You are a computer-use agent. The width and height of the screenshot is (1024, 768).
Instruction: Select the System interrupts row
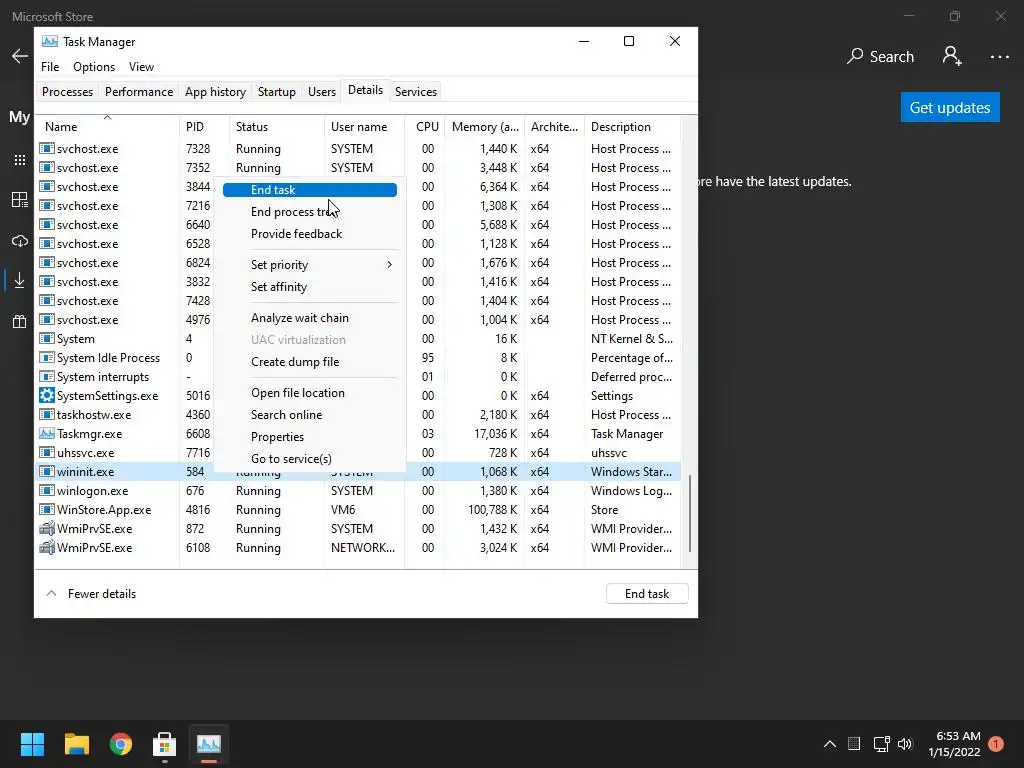(x=359, y=377)
